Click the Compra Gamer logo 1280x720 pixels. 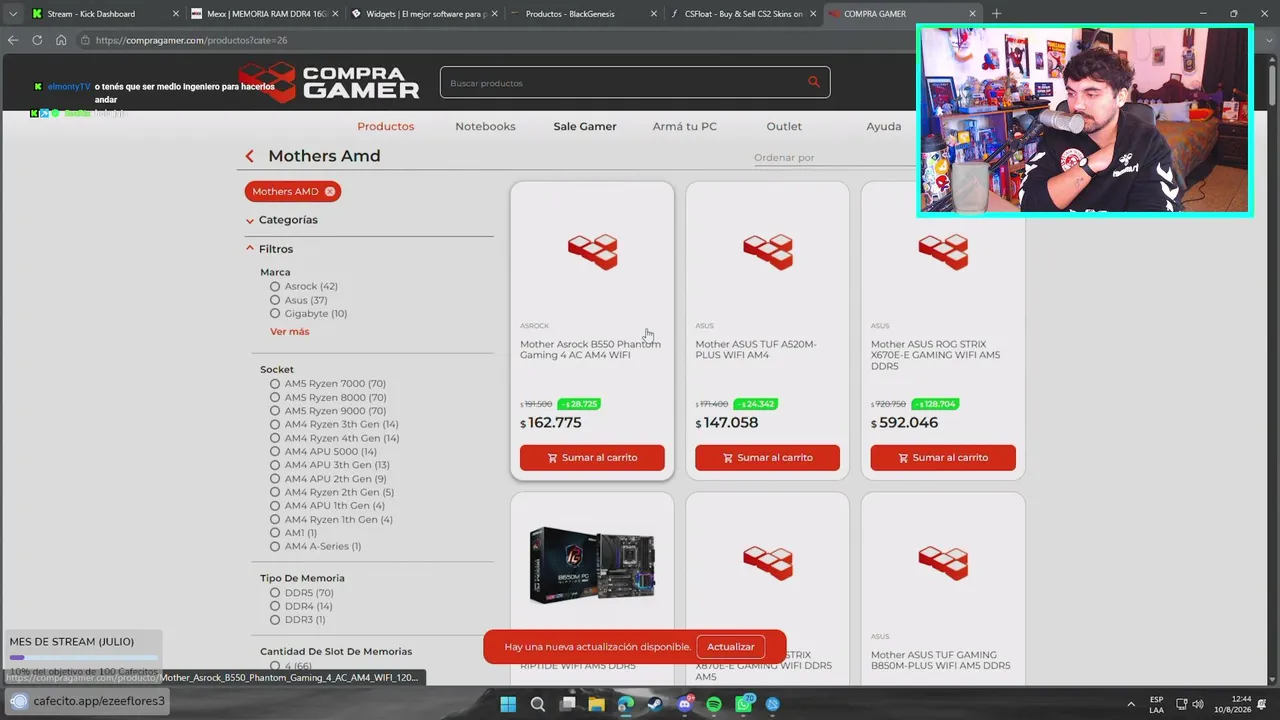329,83
